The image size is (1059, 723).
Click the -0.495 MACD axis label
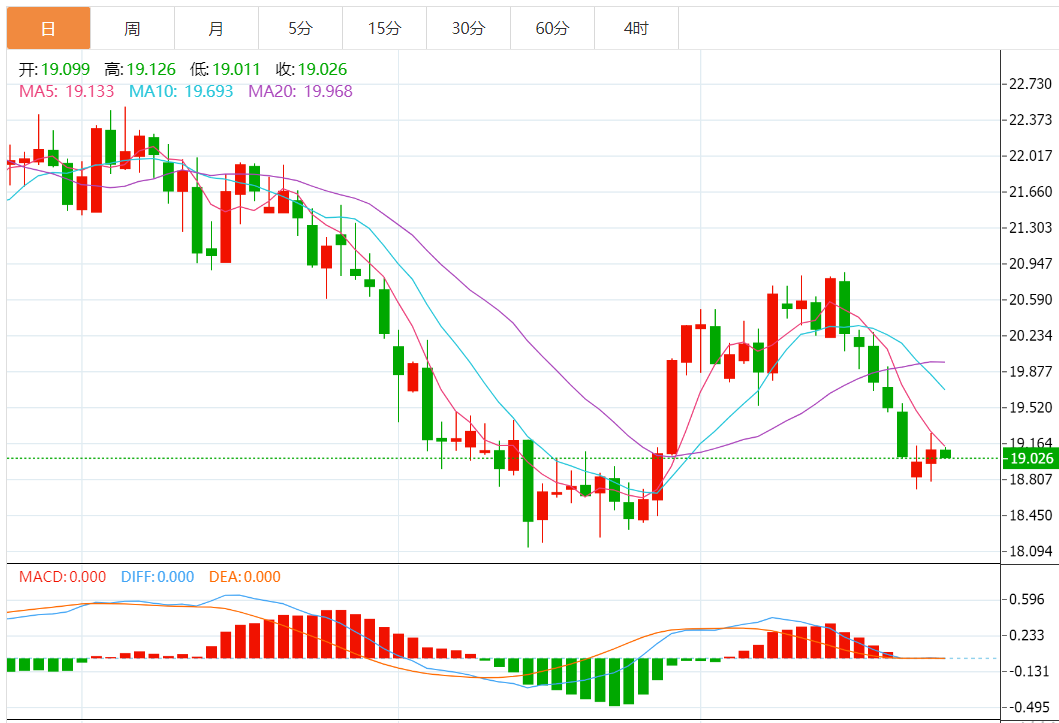click(1027, 707)
